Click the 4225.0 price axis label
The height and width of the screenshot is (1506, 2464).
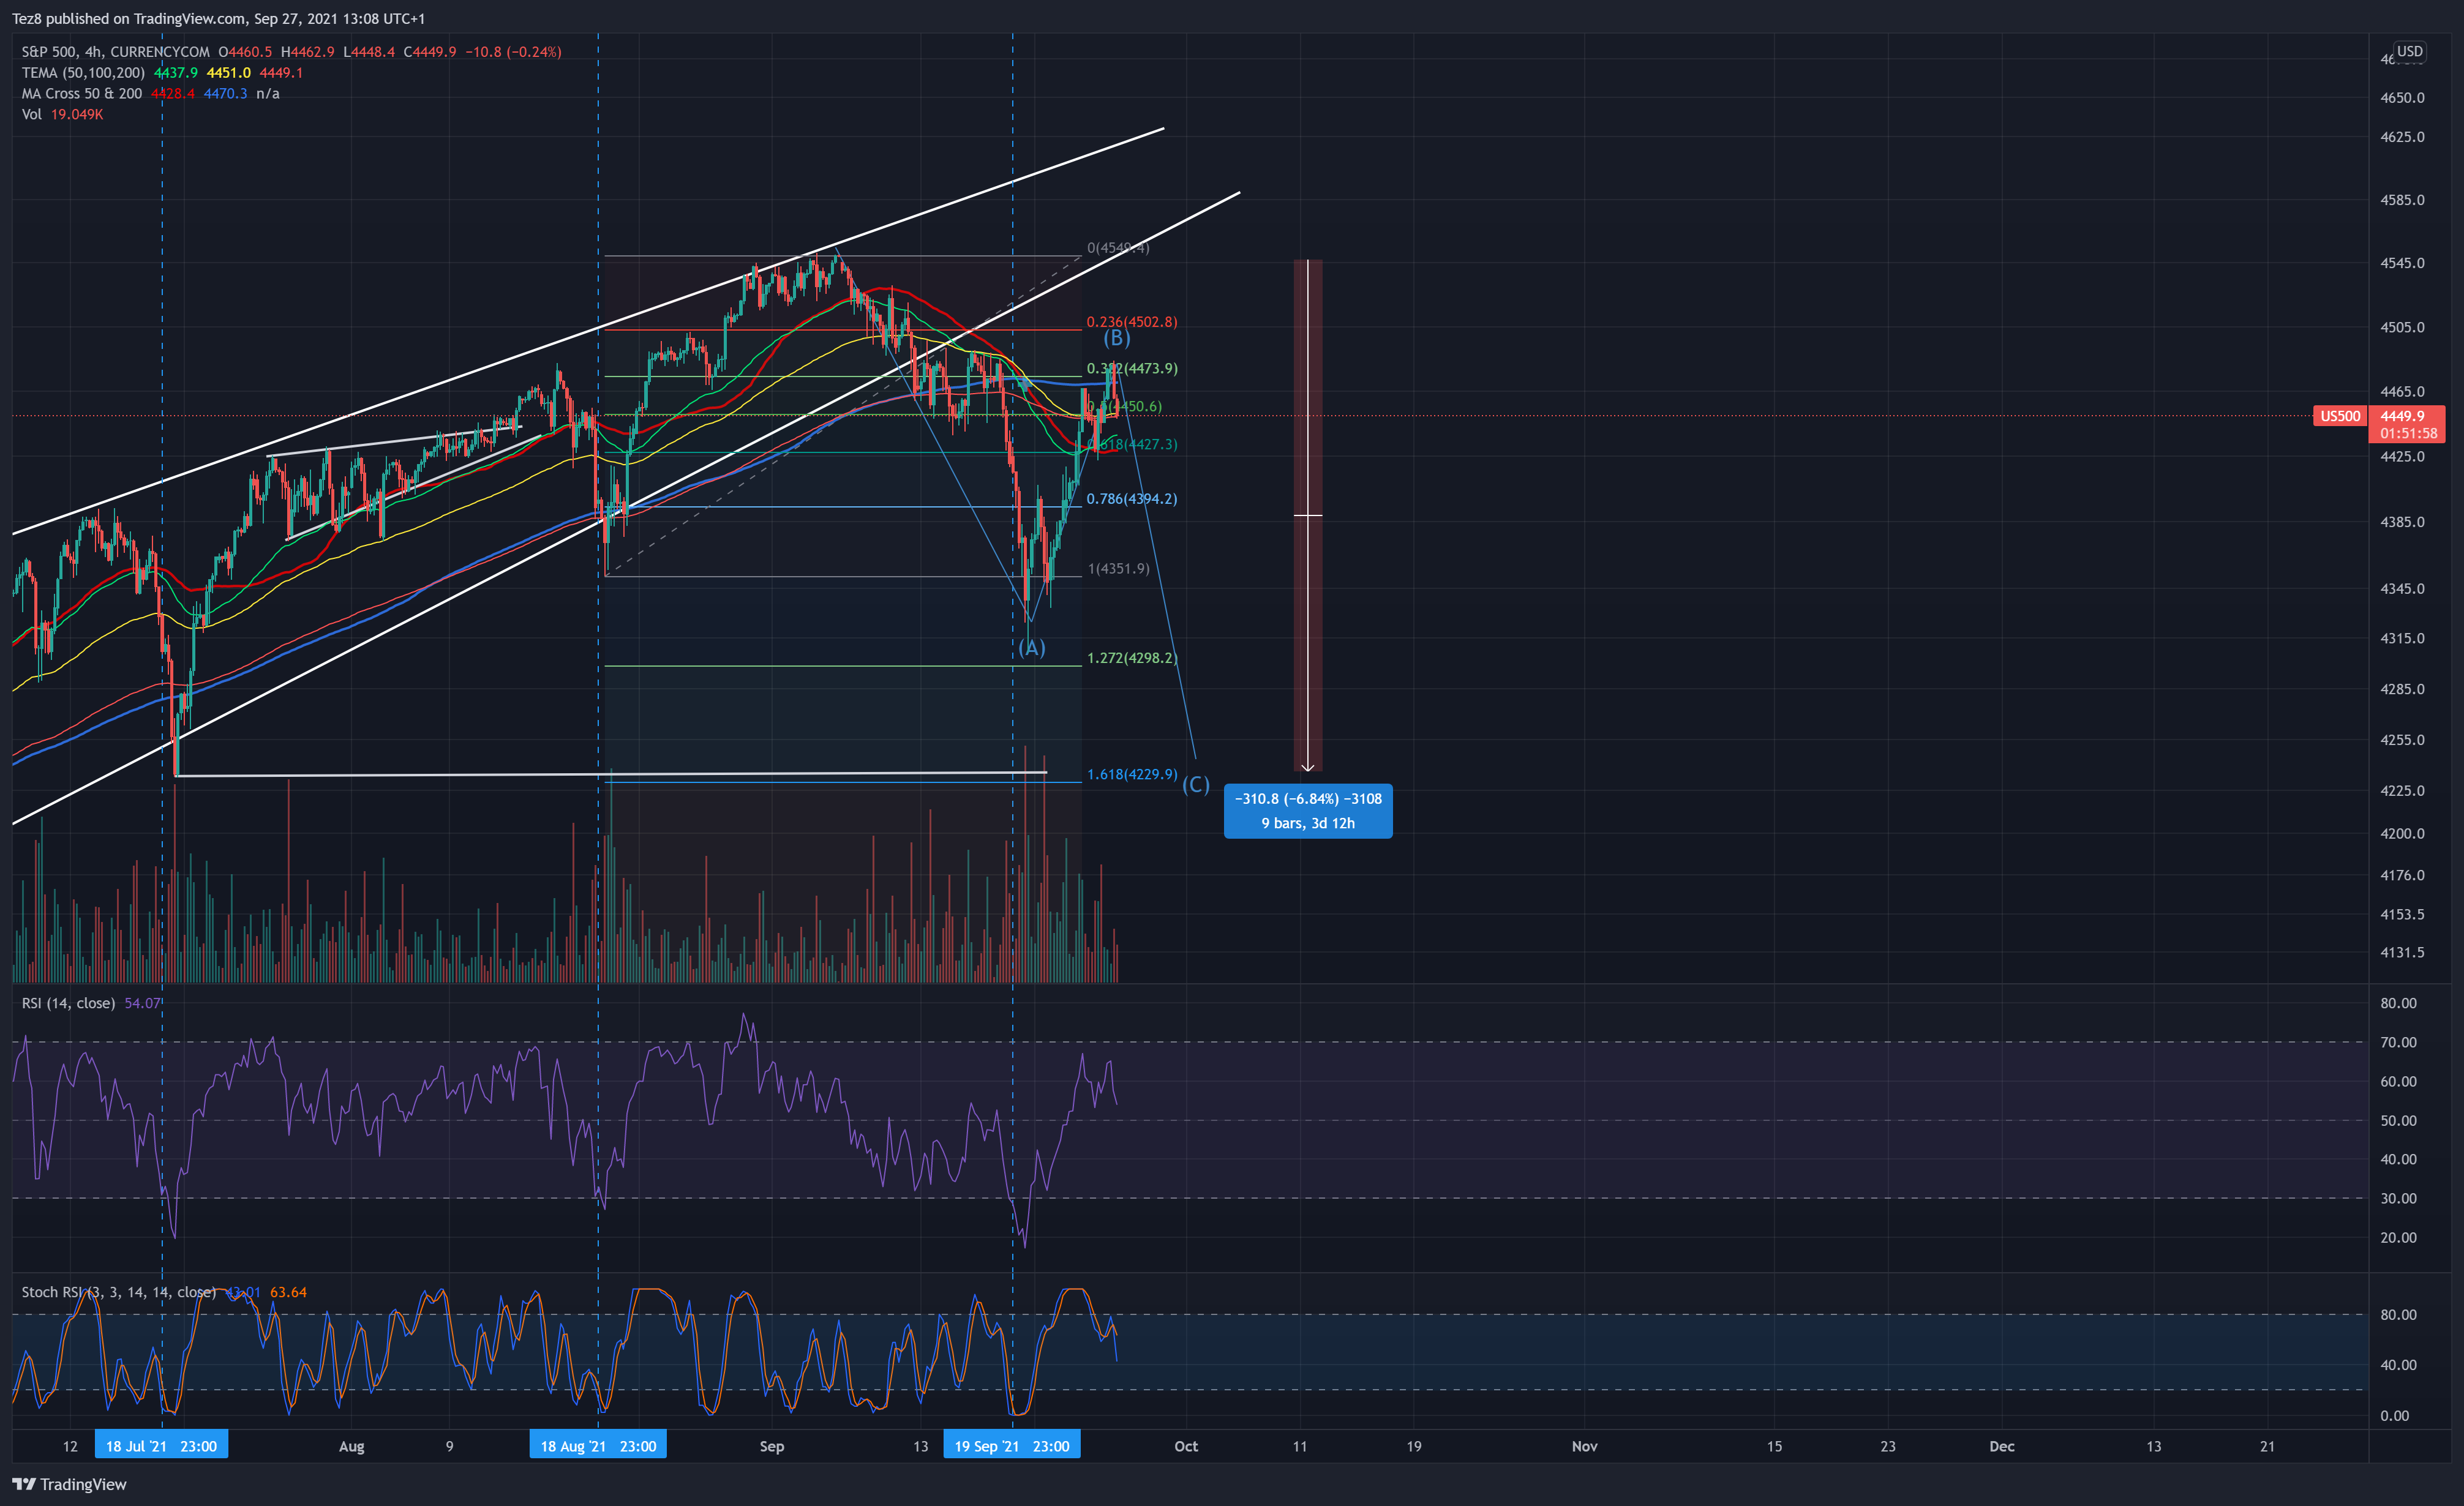pos(2402,791)
